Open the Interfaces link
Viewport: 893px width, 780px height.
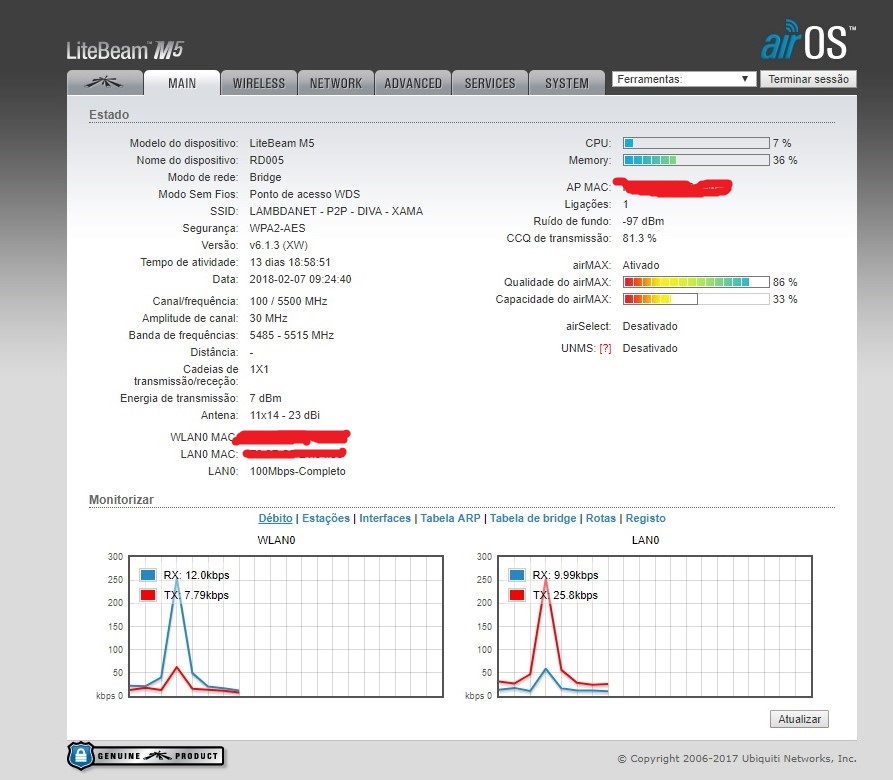(385, 518)
